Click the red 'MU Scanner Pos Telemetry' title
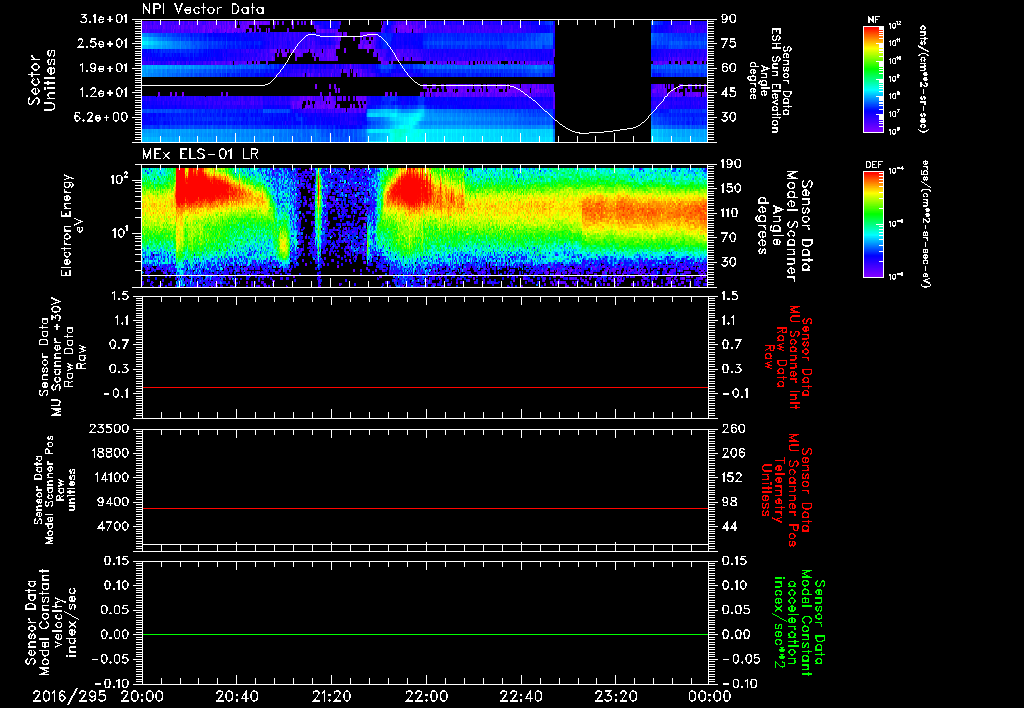 pos(786,490)
